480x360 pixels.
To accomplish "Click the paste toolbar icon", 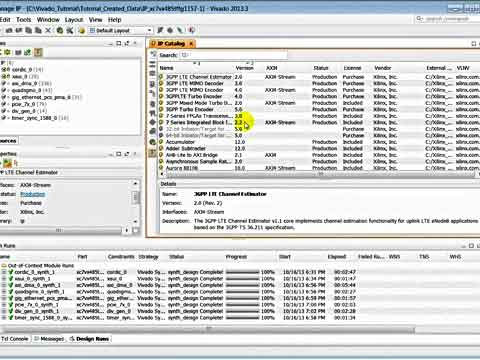I will [38, 31].
